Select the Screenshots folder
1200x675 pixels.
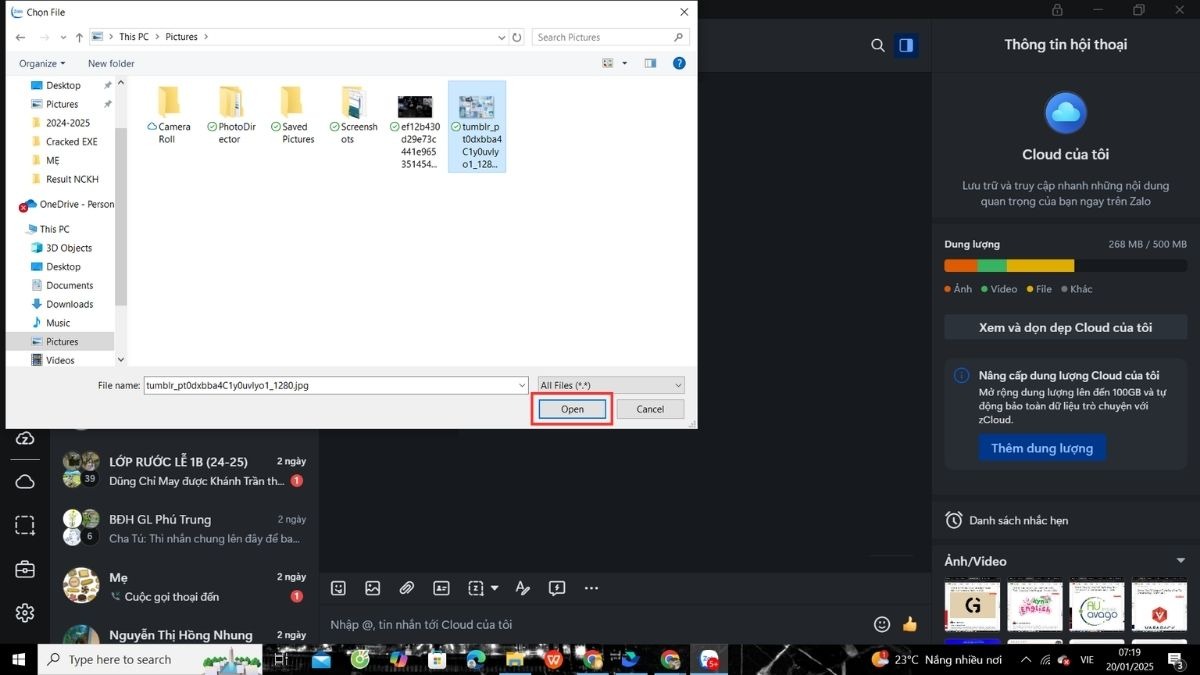(x=353, y=115)
